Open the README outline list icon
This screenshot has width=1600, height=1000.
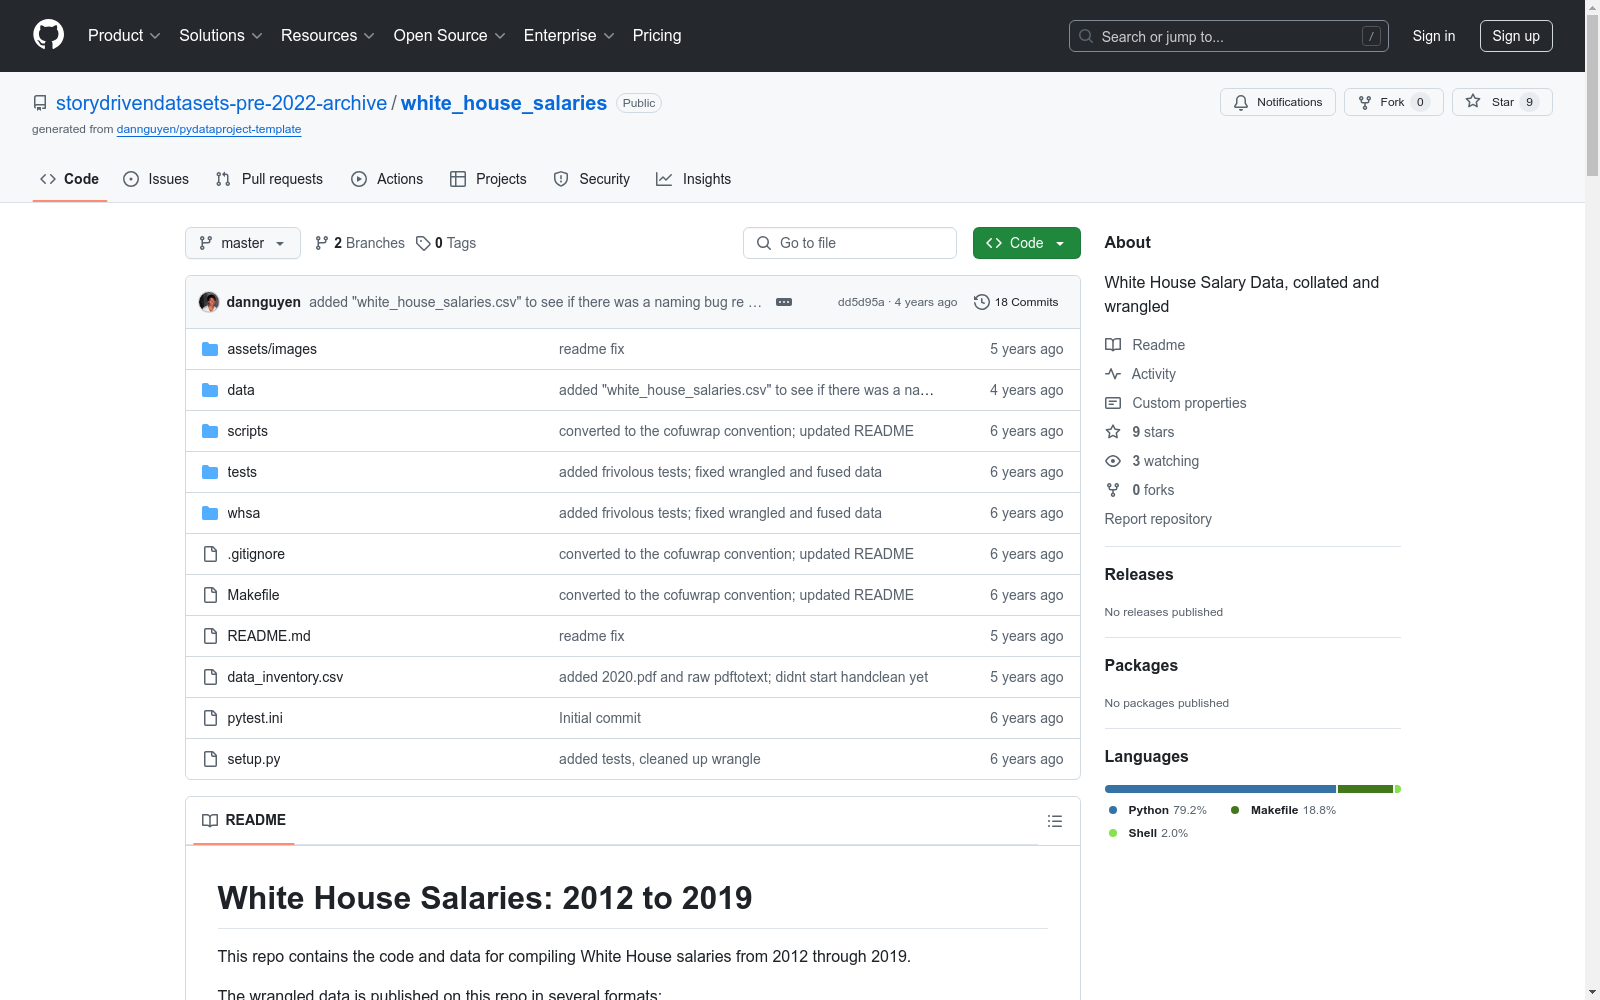coord(1054,821)
